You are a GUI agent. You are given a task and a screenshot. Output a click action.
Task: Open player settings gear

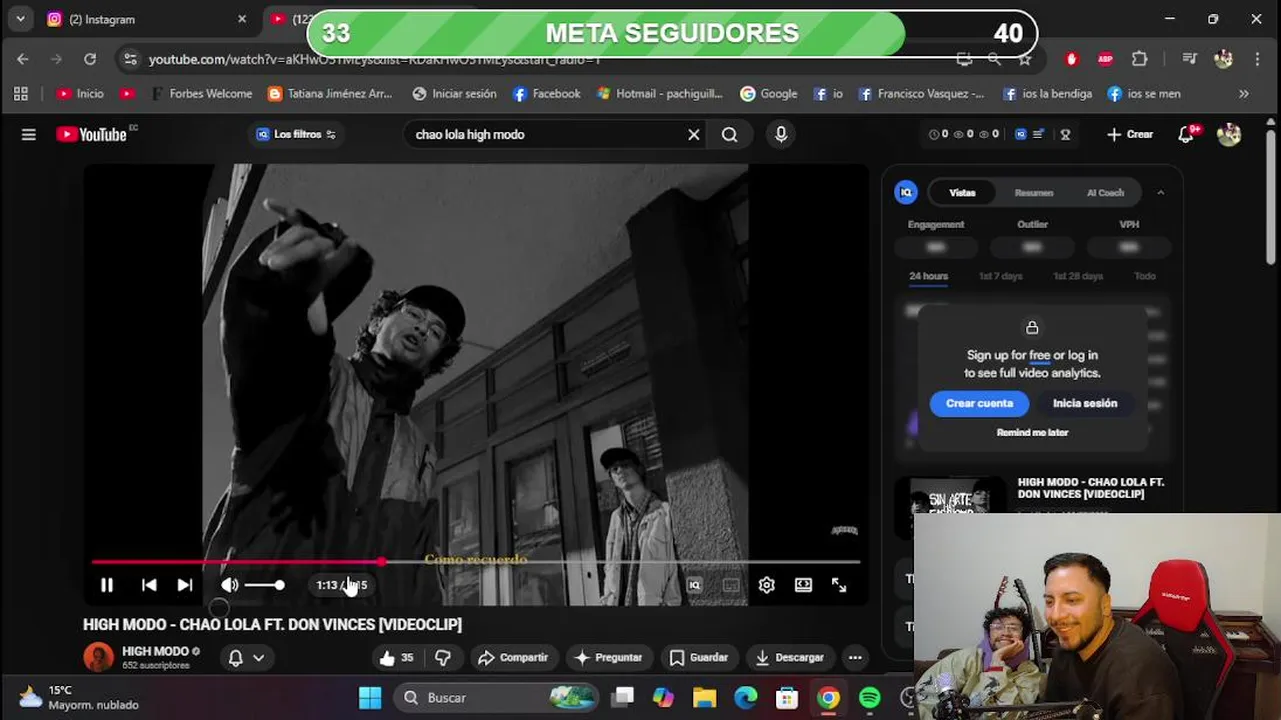tap(767, 585)
